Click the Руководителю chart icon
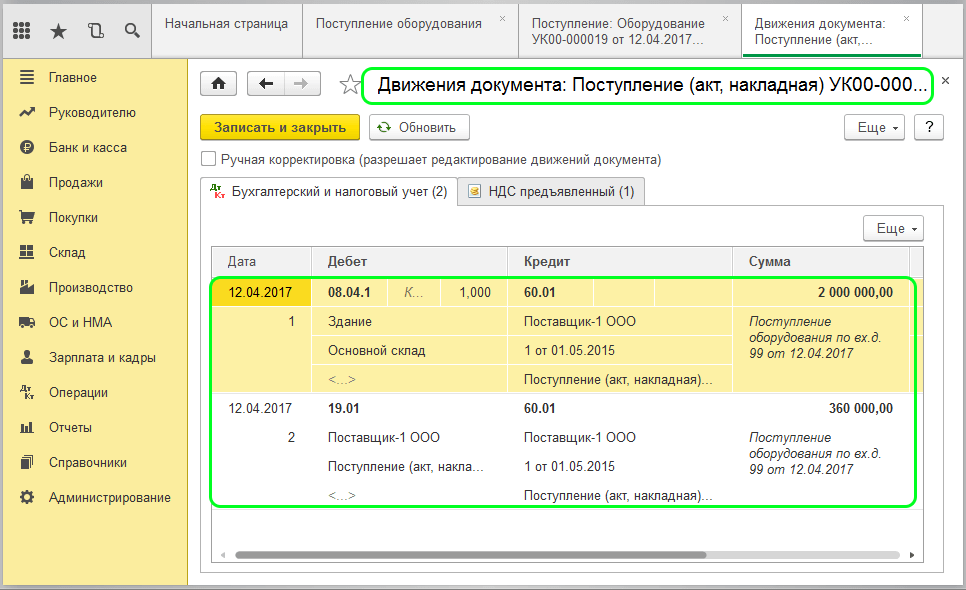The width and height of the screenshot is (966, 590). point(26,113)
